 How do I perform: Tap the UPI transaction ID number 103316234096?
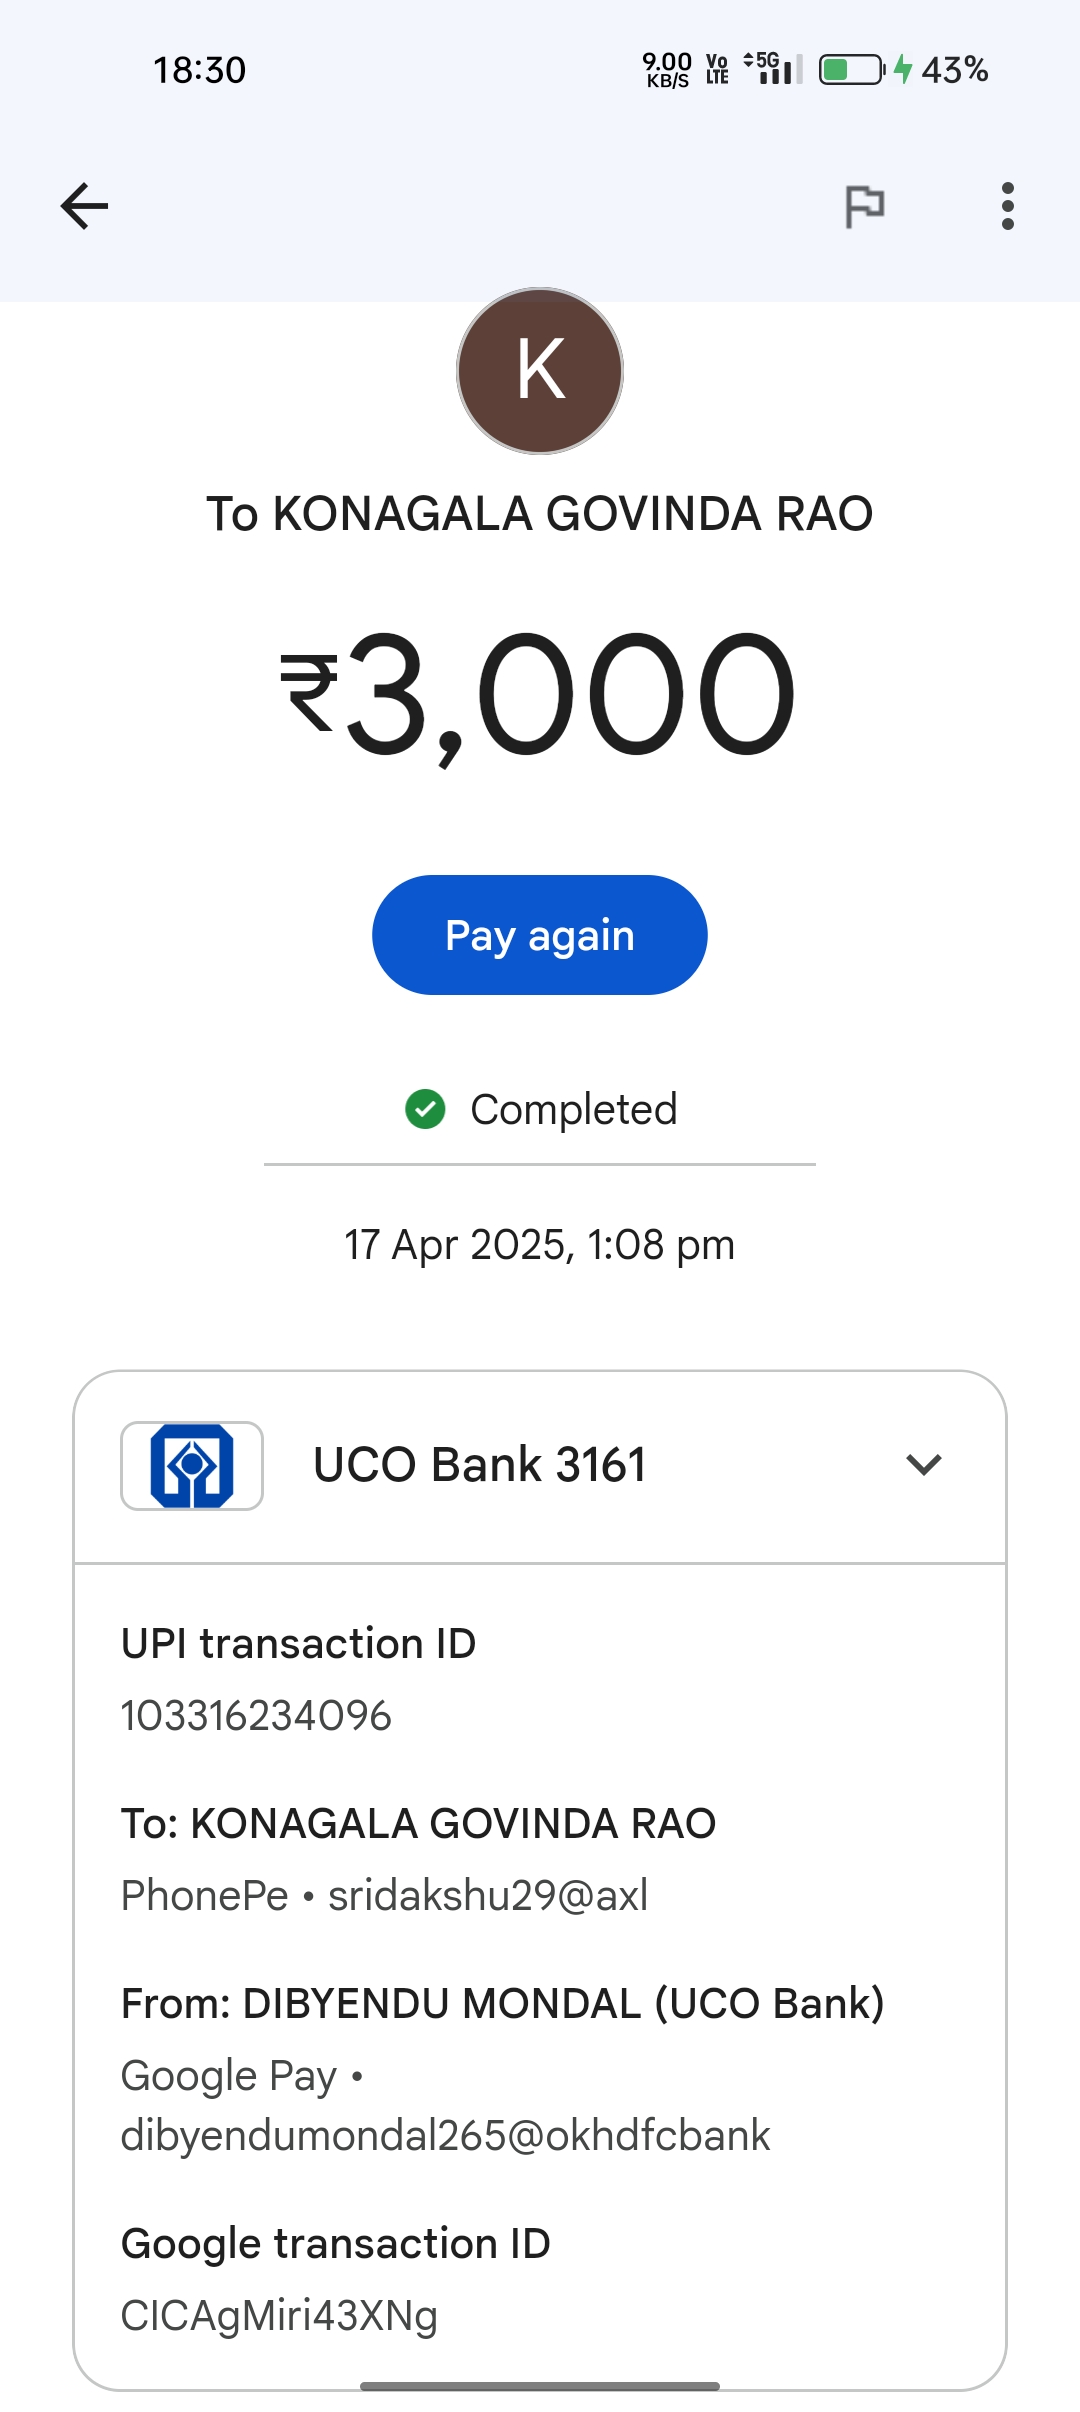pos(256,1716)
